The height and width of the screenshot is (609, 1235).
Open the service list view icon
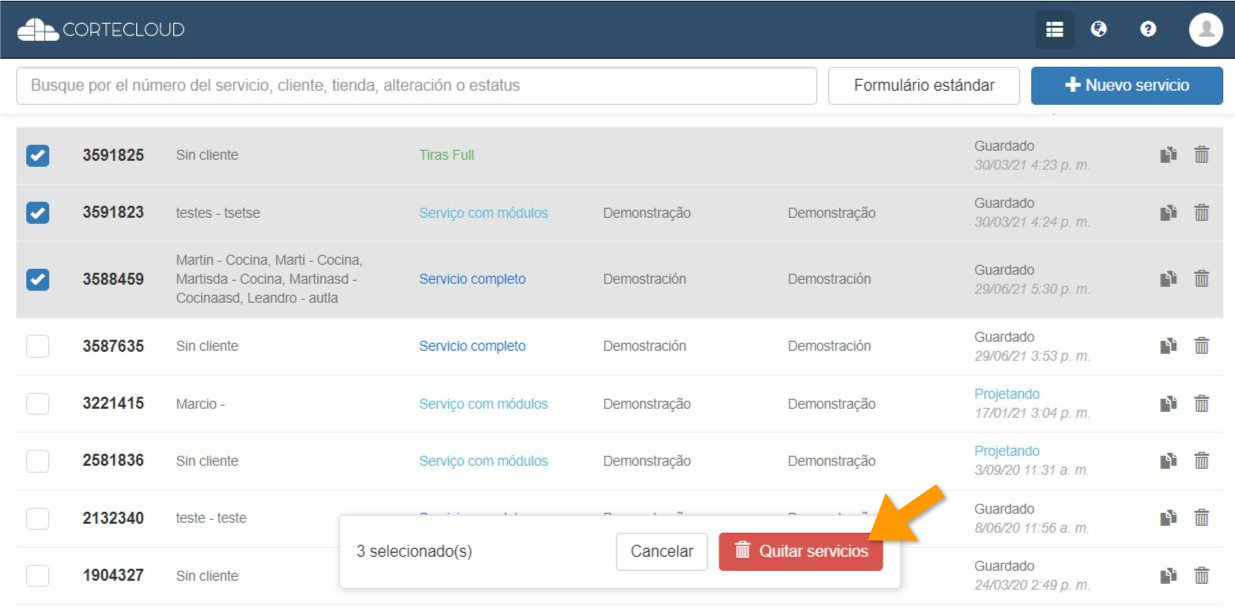pyautogui.click(x=1054, y=30)
